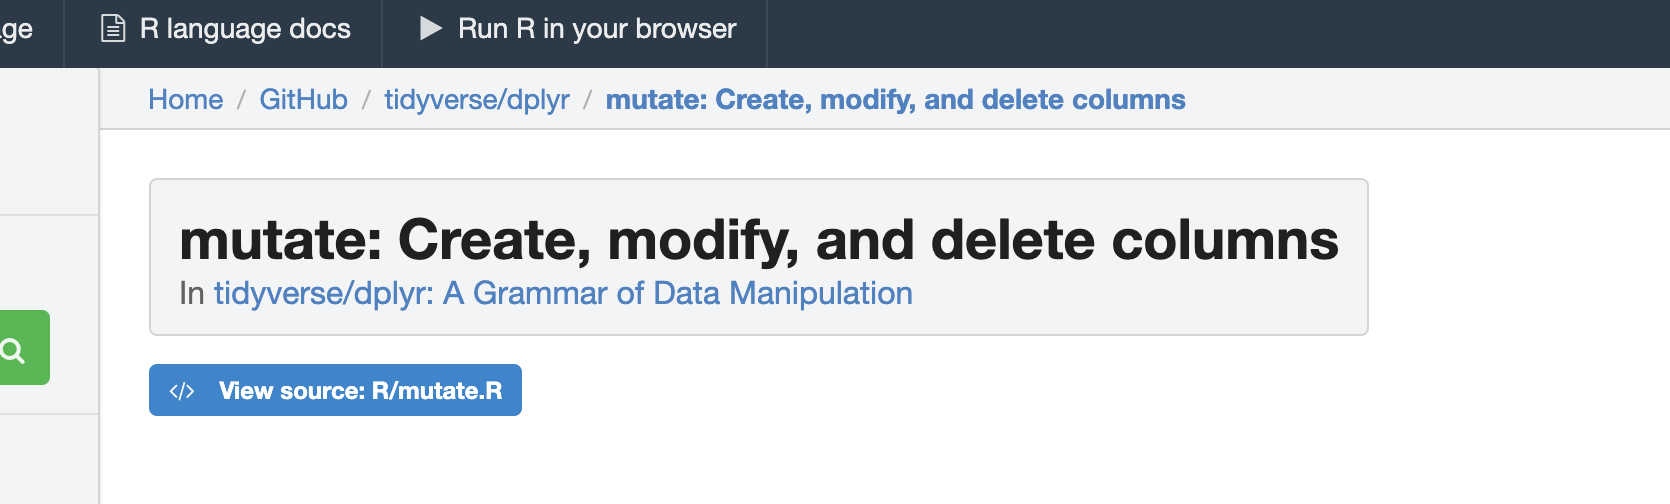Viewport: 1670px width, 504px height.
Task: Click the slash before the mutate breadcrumb
Action: (x=588, y=100)
